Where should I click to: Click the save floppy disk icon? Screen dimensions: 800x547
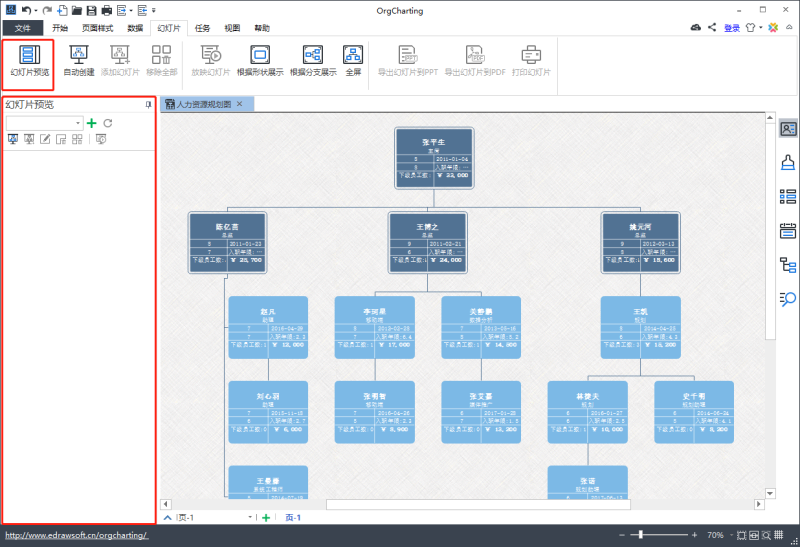(x=91, y=10)
